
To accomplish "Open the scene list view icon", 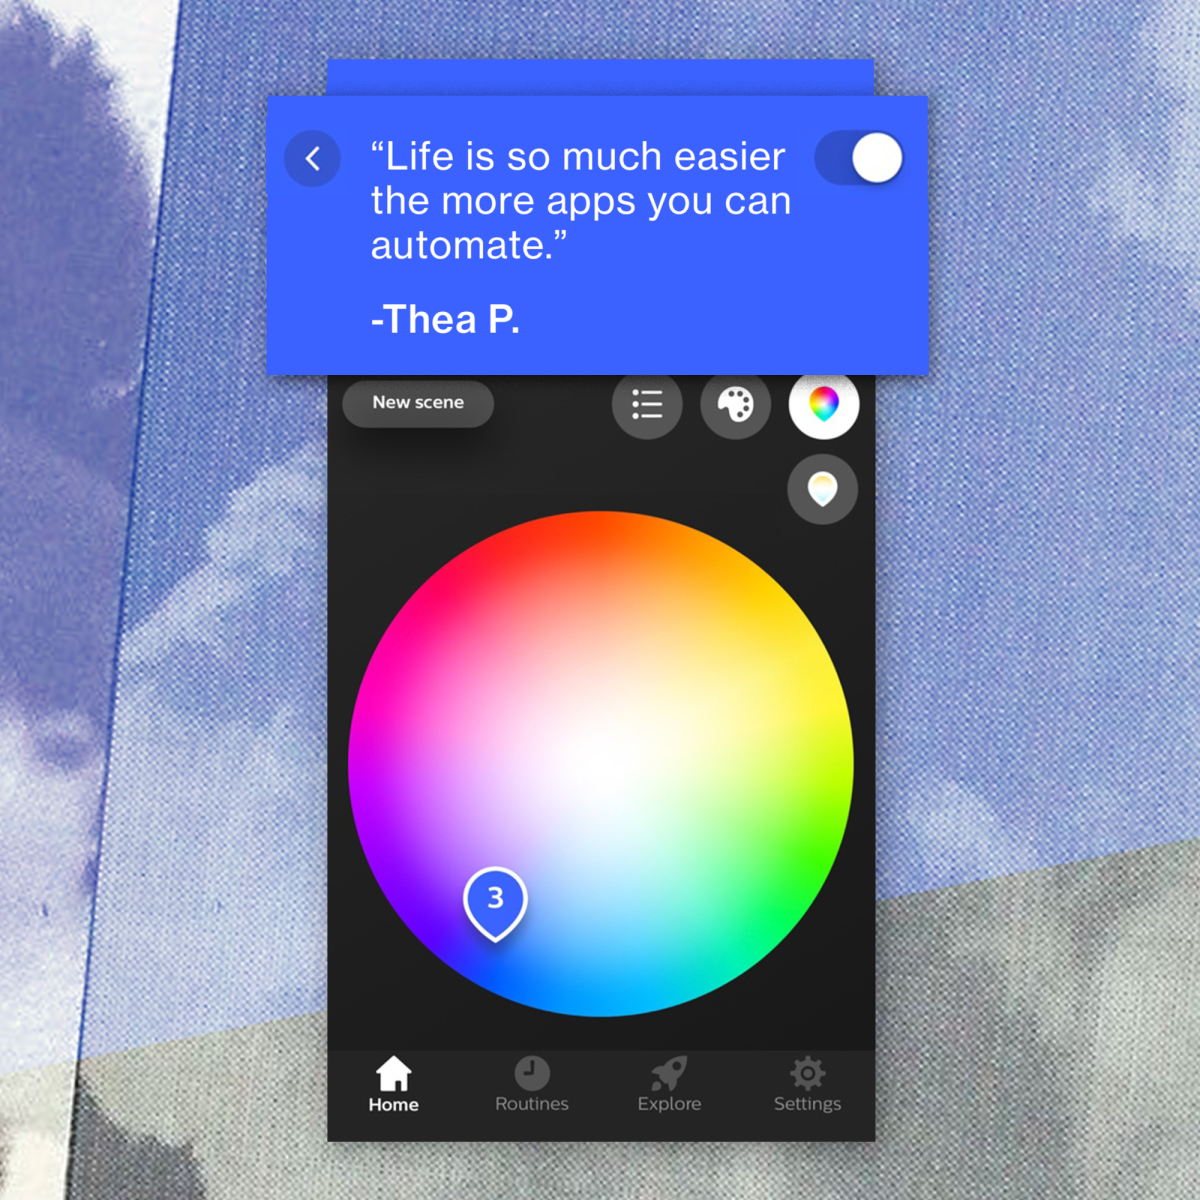I will 647,405.
